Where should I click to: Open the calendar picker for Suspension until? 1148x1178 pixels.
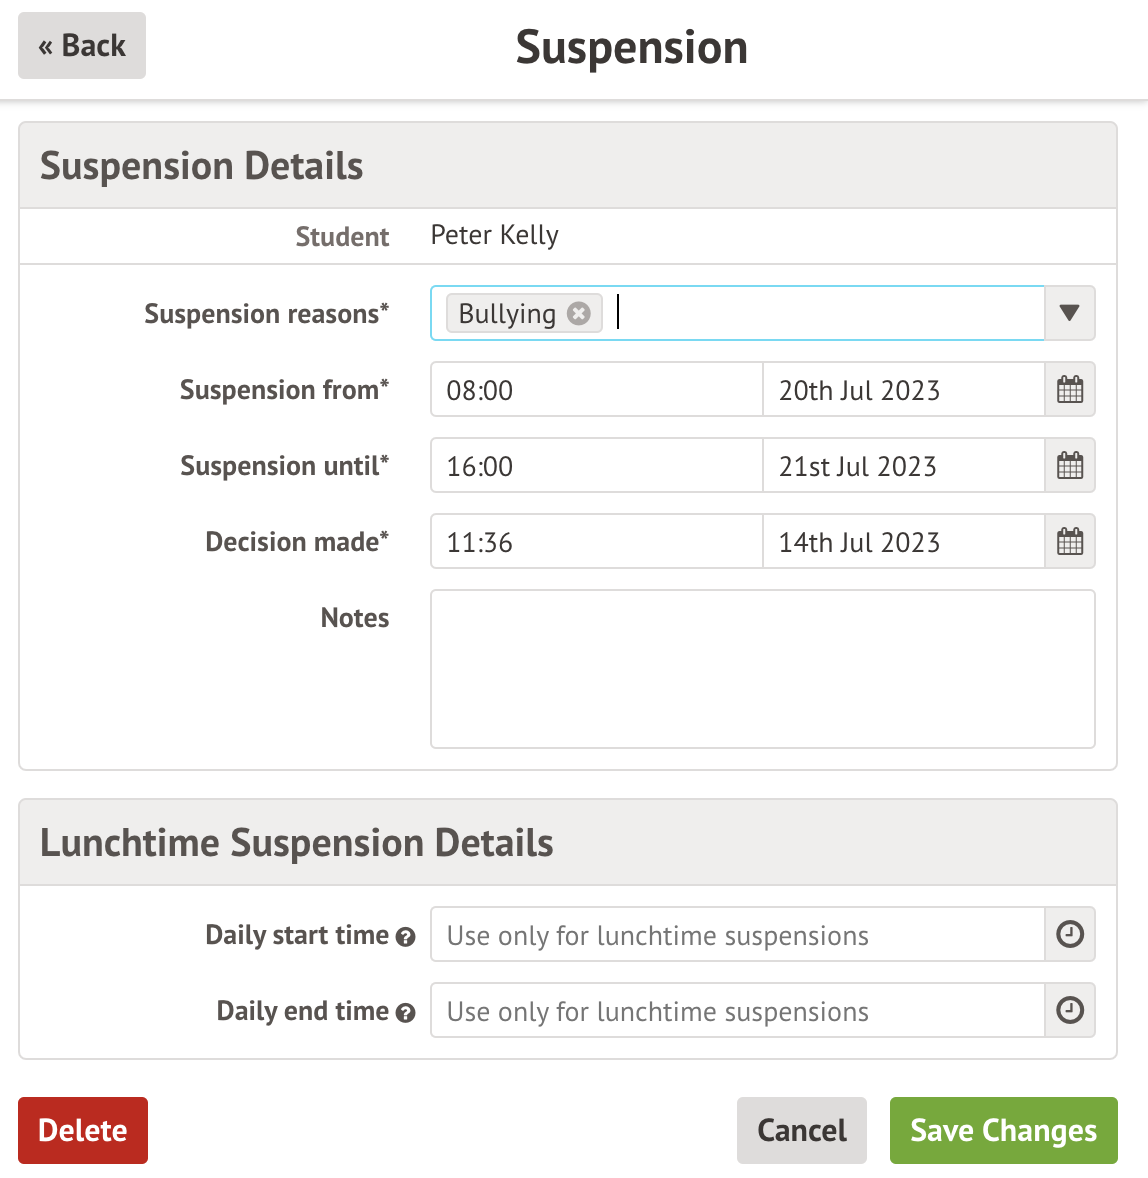1069,465
